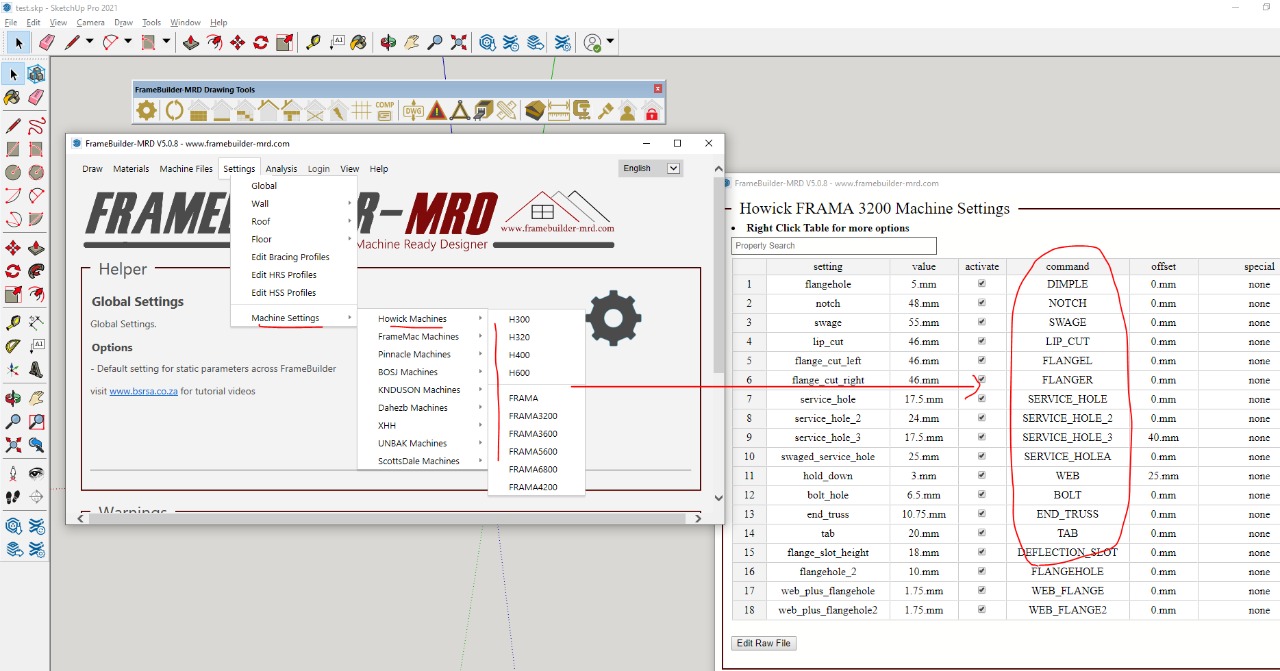Click the red padlock house icon in Drawing Tools
This screenshot has width=1280, height=671.
(x=652, y=111)
